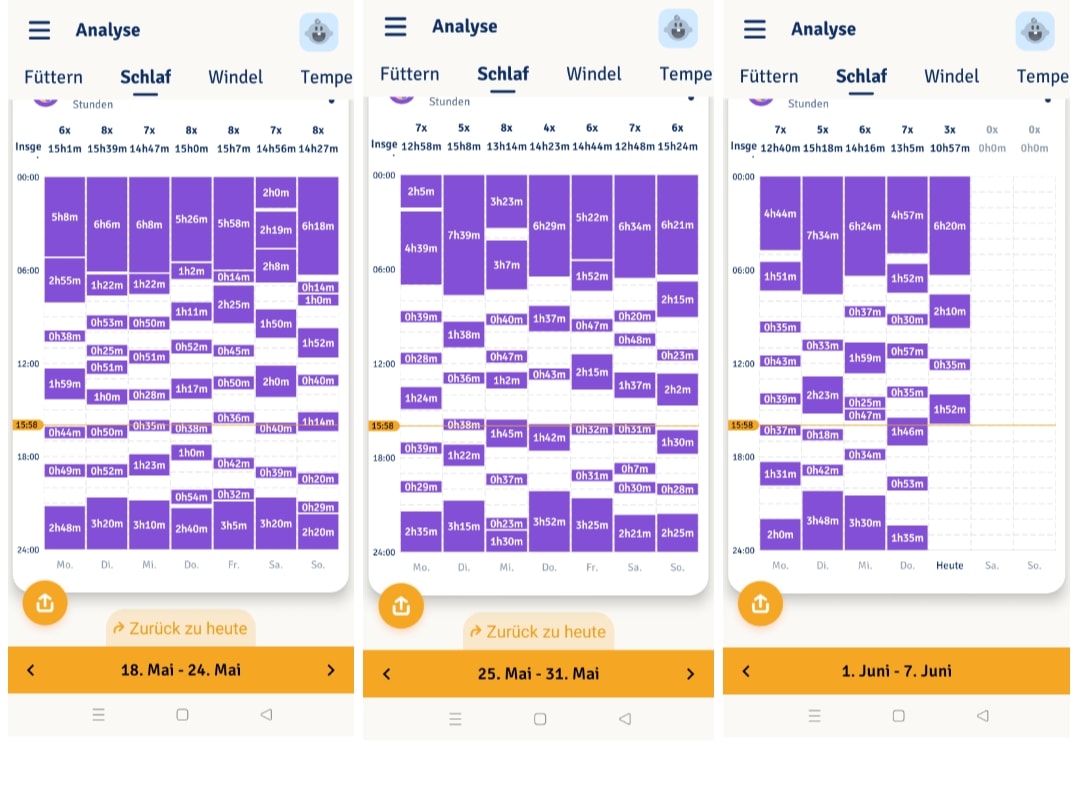Tap the Zurück zu heute button below the 25.–31. Mai chart
Image resolution: width=1078 pixels, height=788 pixels.
click(x=538, y=631)
